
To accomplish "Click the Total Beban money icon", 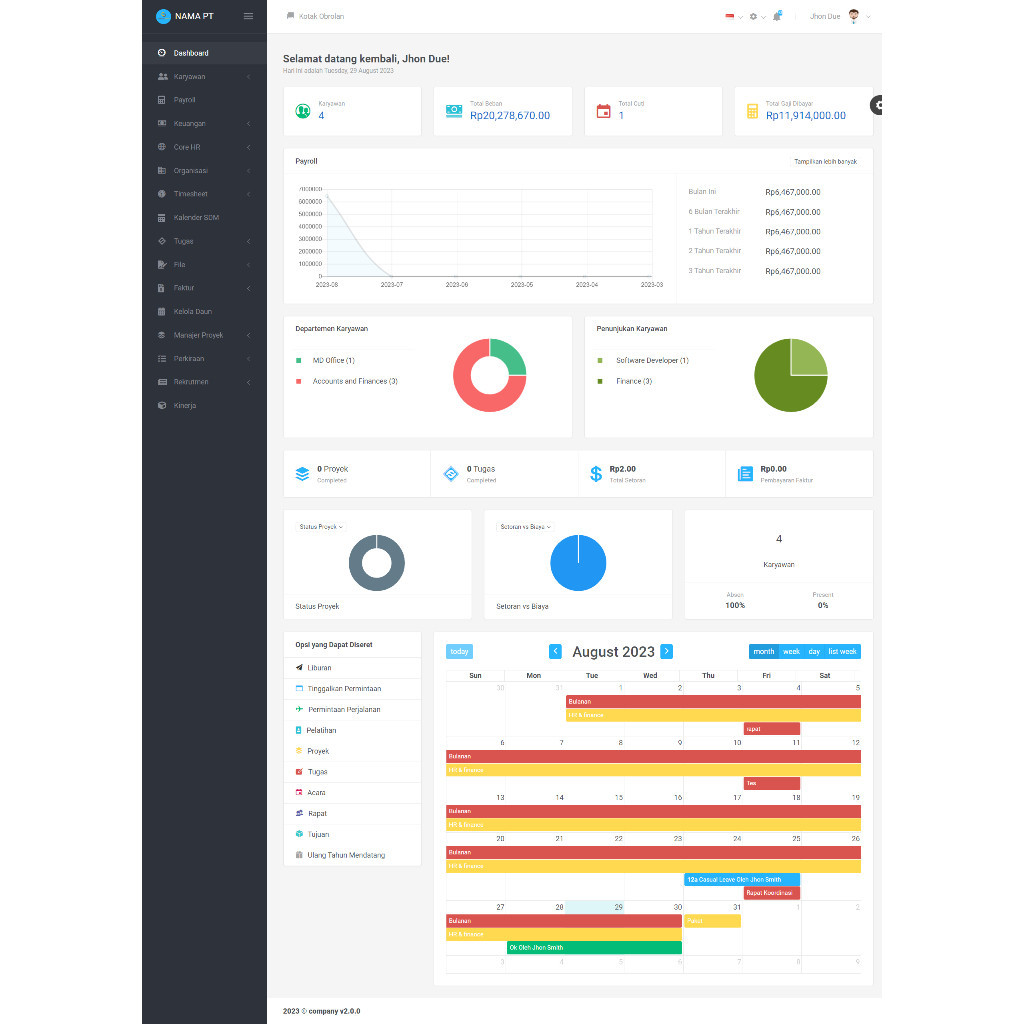I will 454,111.
